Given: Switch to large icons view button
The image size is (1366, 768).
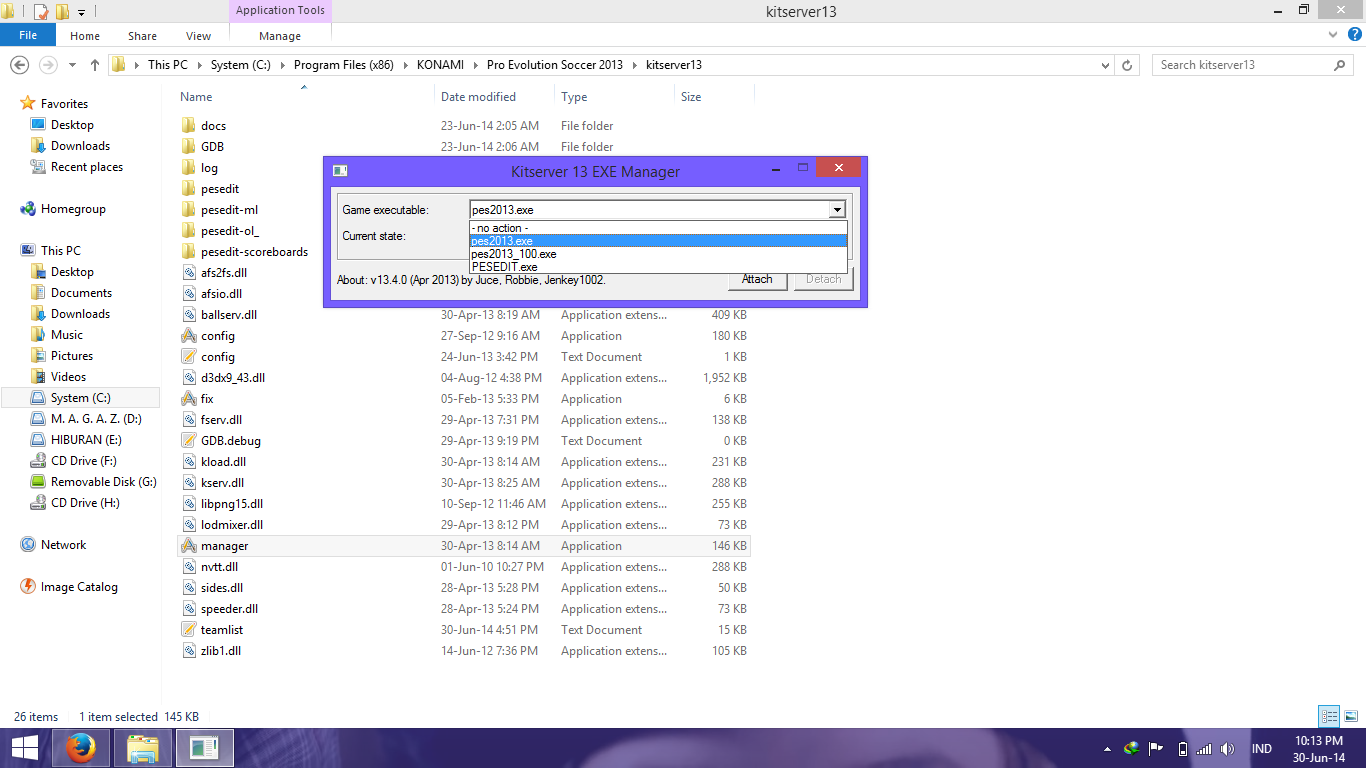Looking at the screenshot, I should coord(1350,716).
